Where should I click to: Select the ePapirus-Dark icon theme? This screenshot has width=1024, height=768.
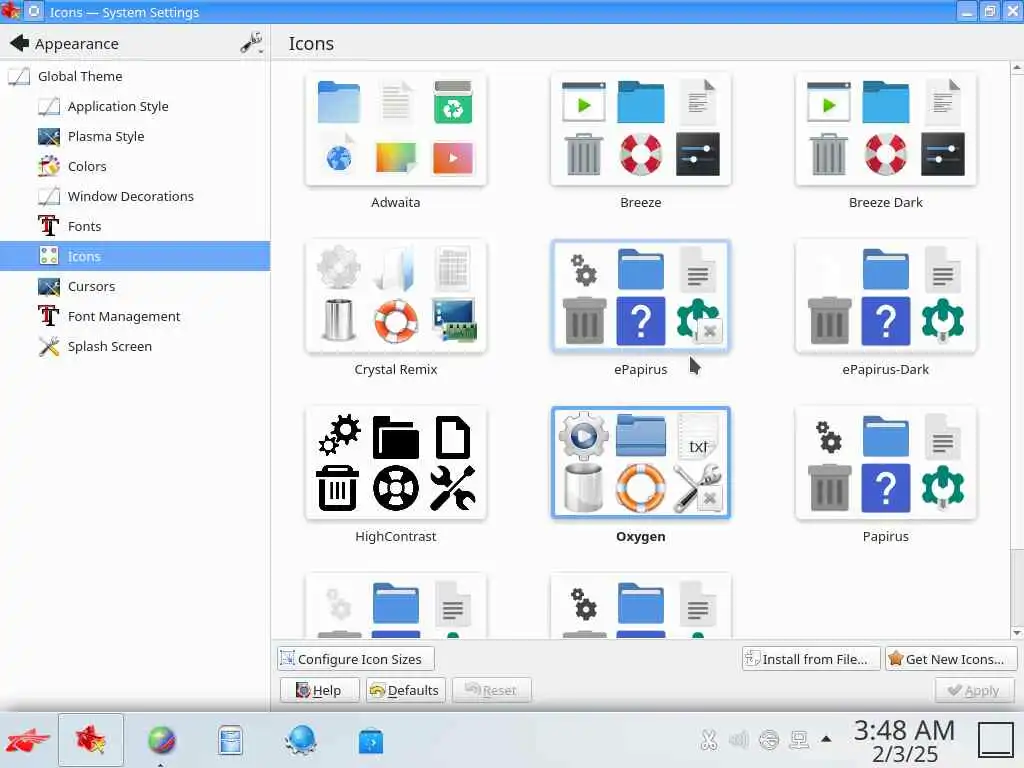click(x=886, y=296)
